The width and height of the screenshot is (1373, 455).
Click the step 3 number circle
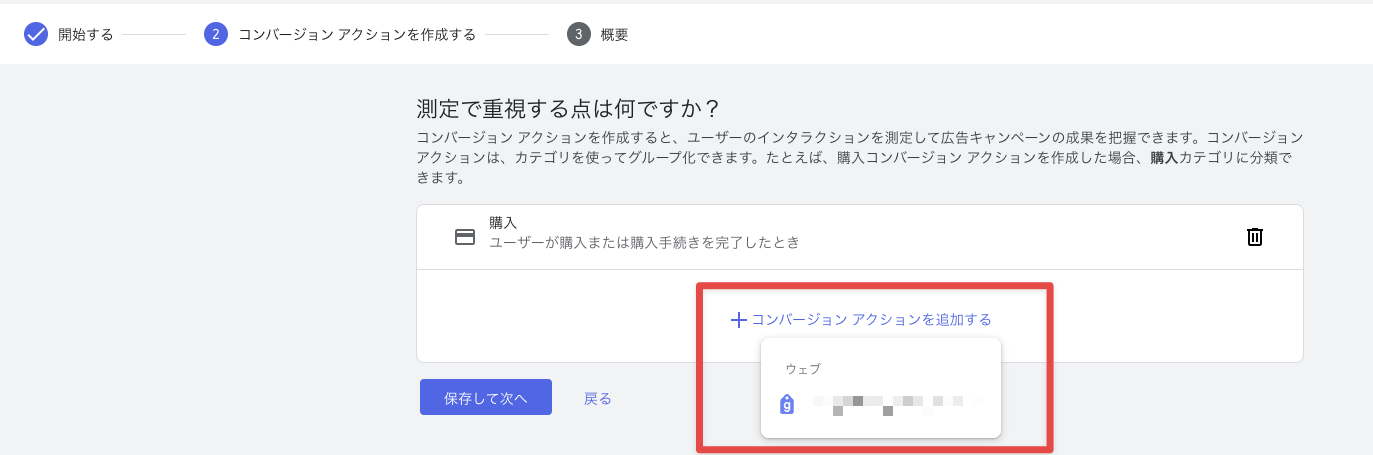coord(578,35)
